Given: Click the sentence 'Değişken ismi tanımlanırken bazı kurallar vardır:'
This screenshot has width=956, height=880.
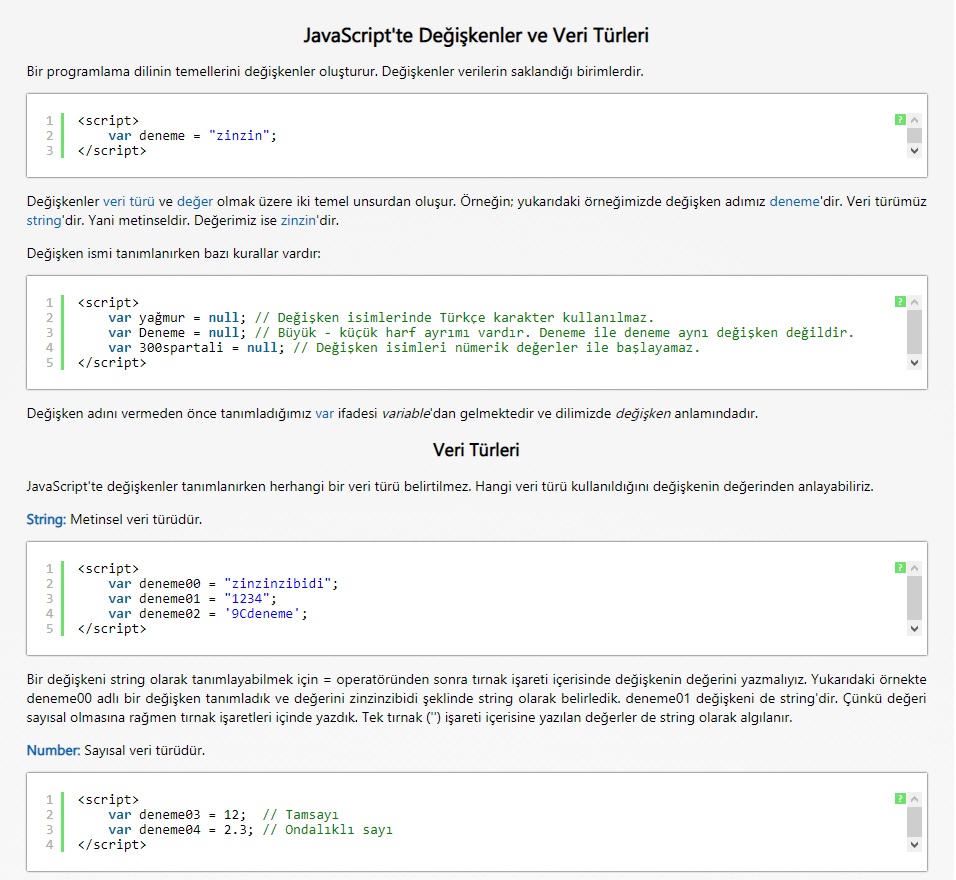Looking at the screenshot, I should 174,253.
